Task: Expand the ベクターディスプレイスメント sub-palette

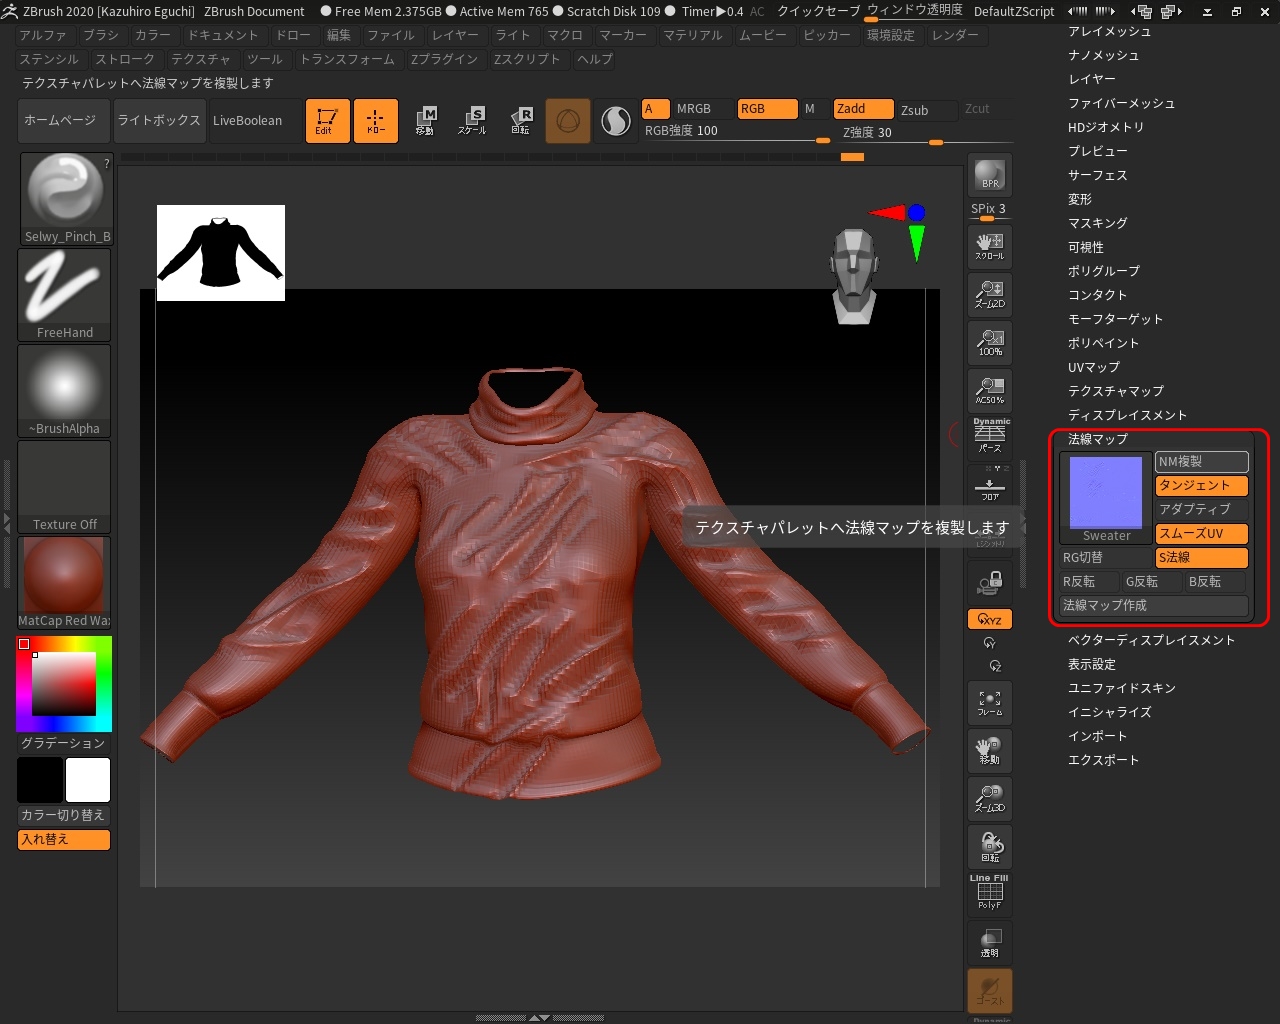Action: pyautogui.click(x=1152, y=640)
